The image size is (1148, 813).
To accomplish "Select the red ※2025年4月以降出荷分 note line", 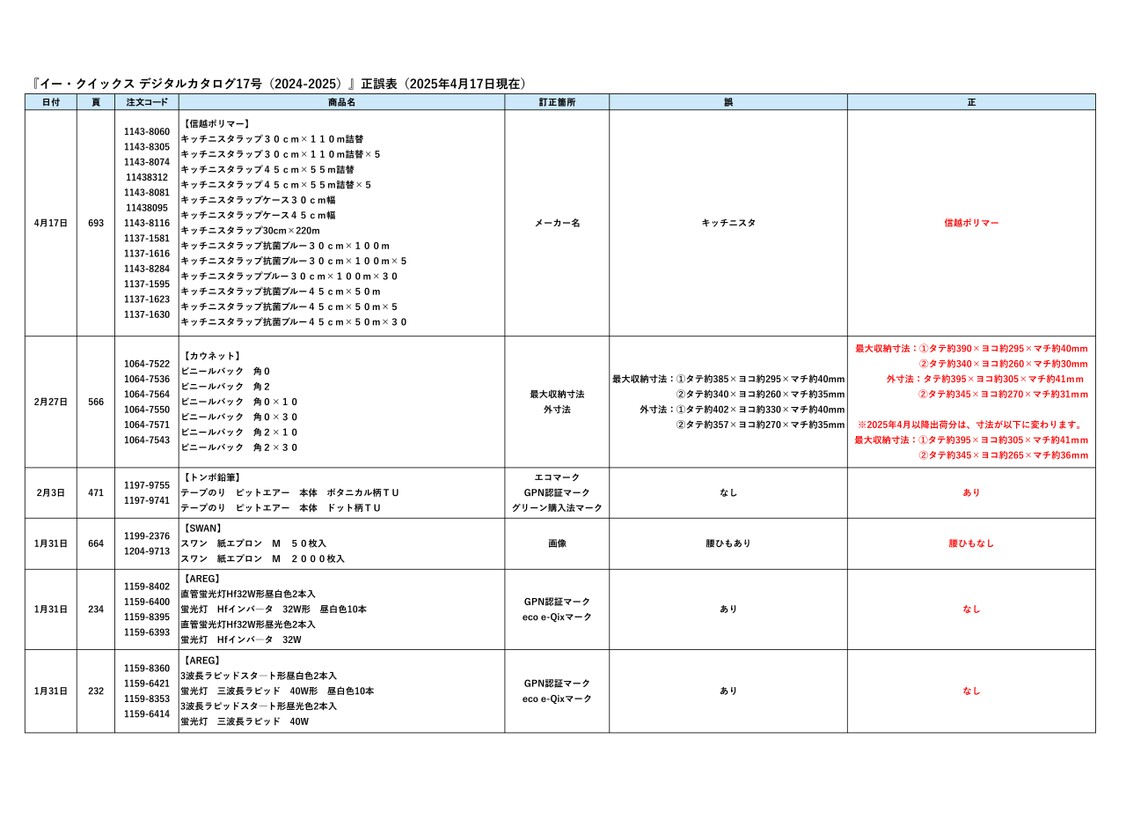I will (x=971, y=425).
